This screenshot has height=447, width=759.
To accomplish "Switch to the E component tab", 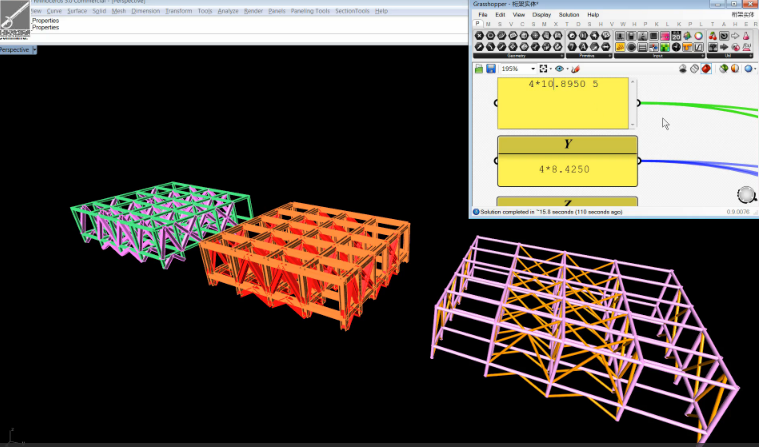I will [x=746, y=24].
